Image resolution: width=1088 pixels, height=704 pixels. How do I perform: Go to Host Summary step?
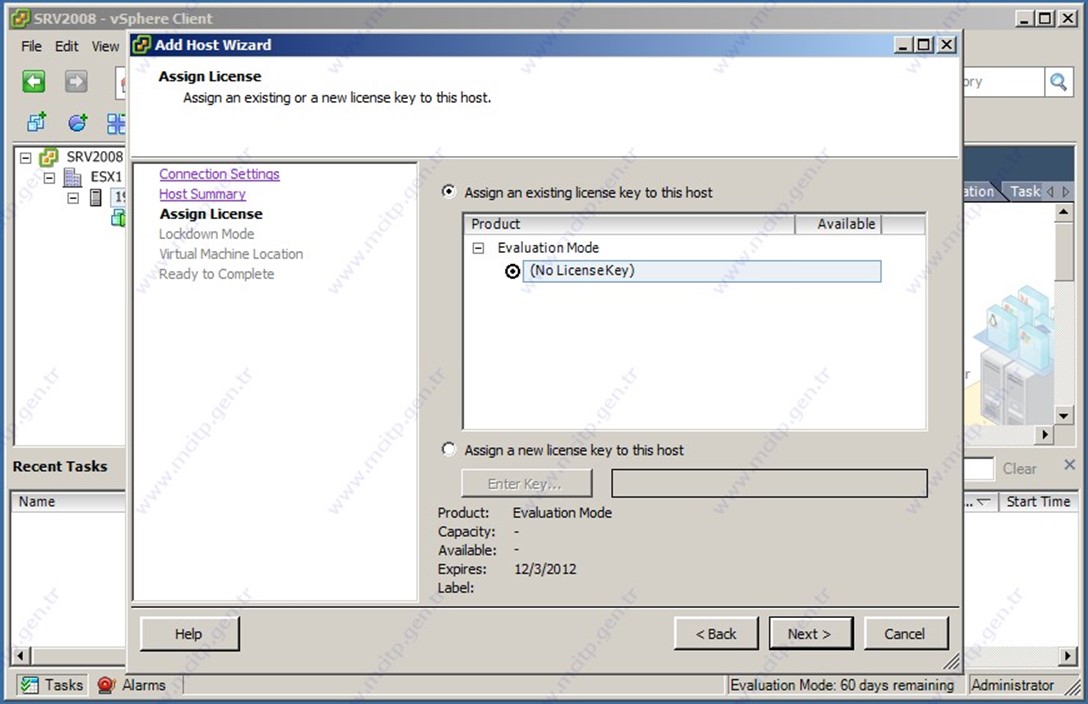[x=203, y=194]
